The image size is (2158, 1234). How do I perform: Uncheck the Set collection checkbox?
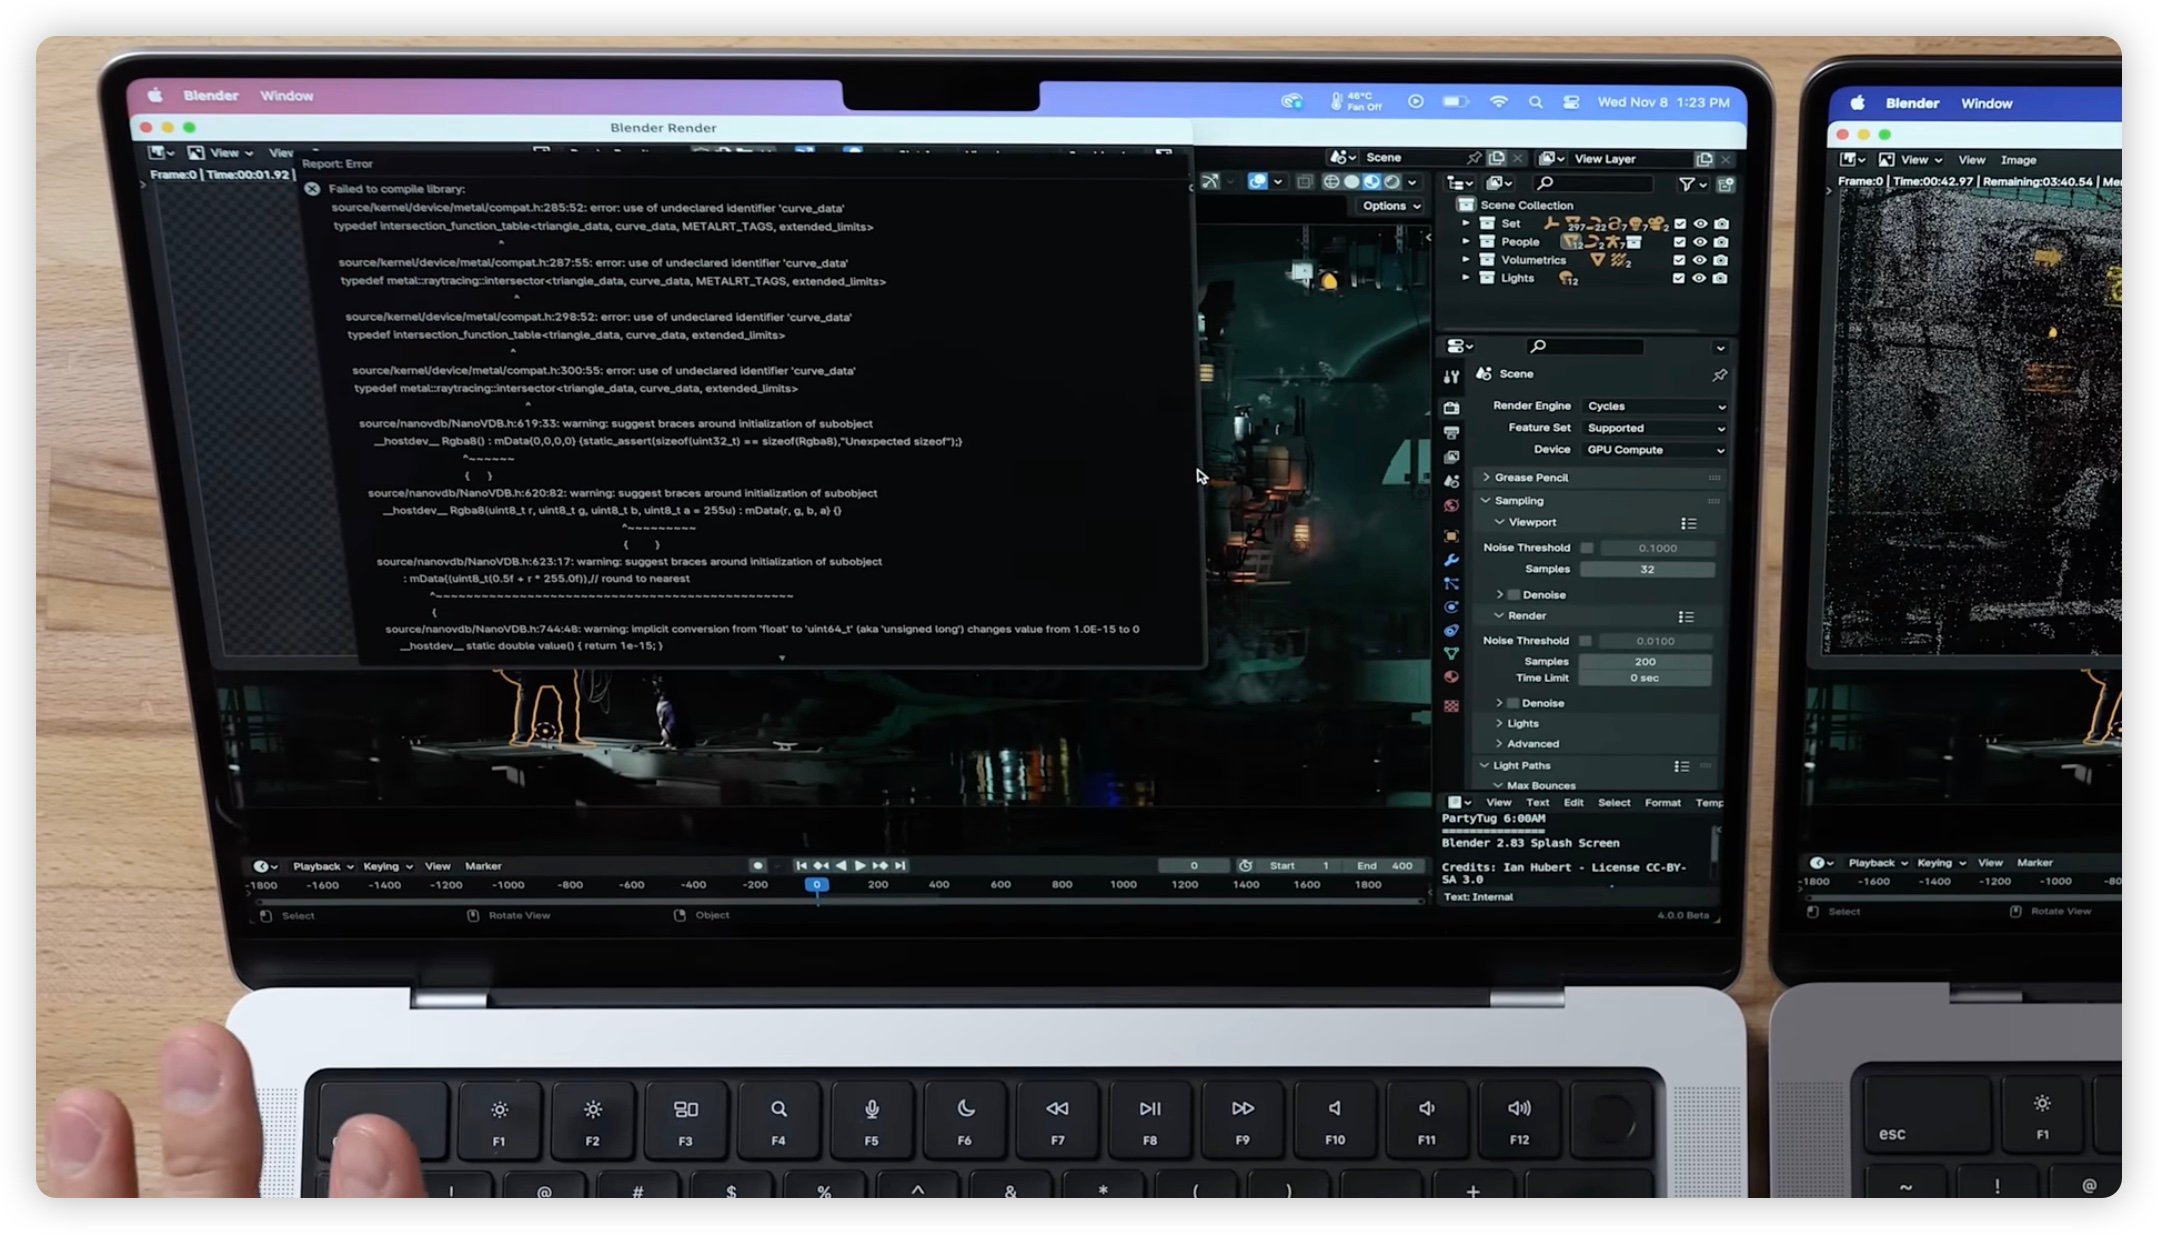tap(1680, 224)
